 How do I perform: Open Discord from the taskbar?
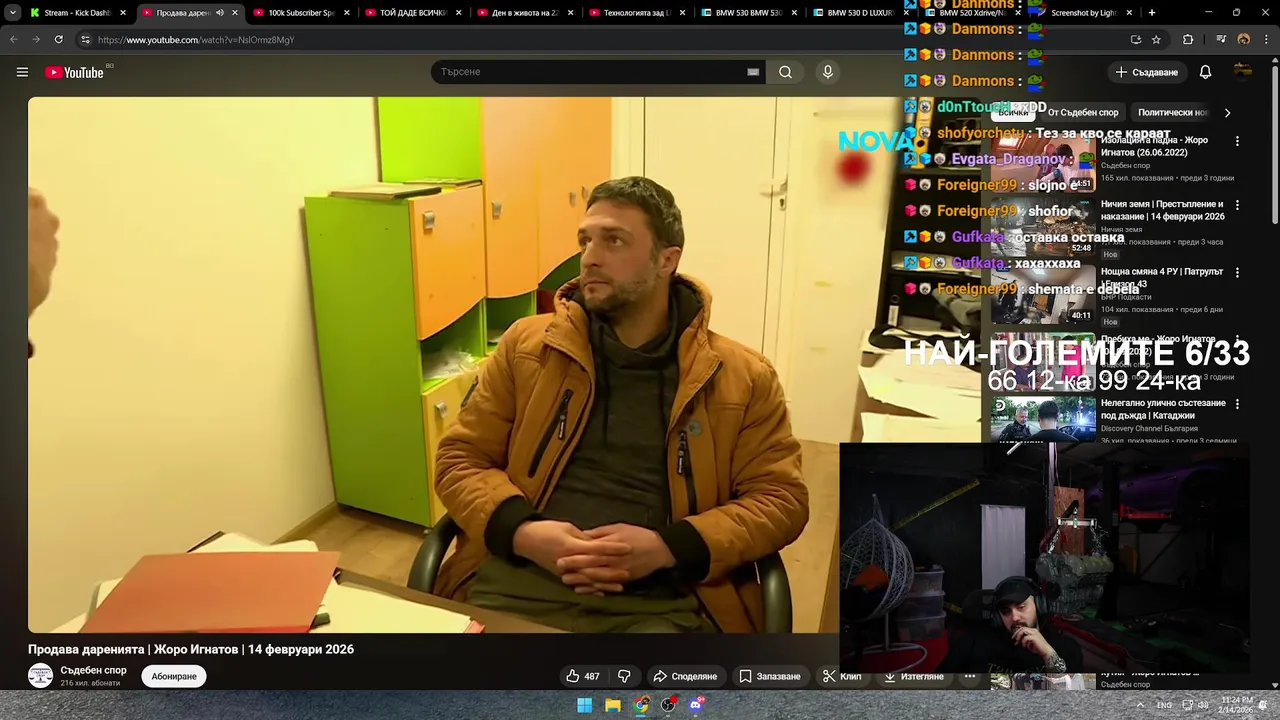click(x=696, y=705)
